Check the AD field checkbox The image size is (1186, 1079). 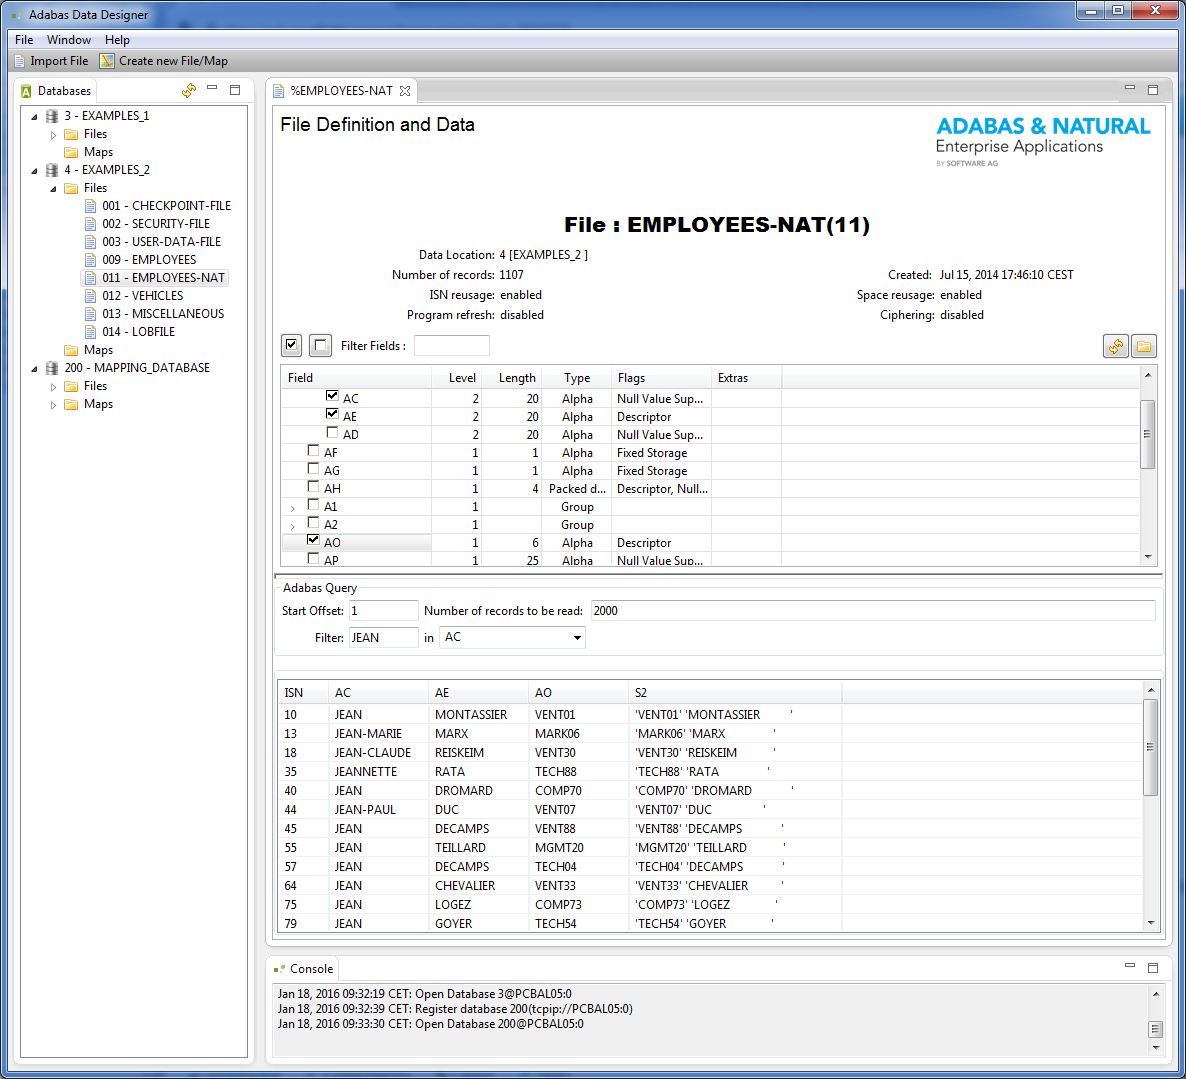(332, 431)
